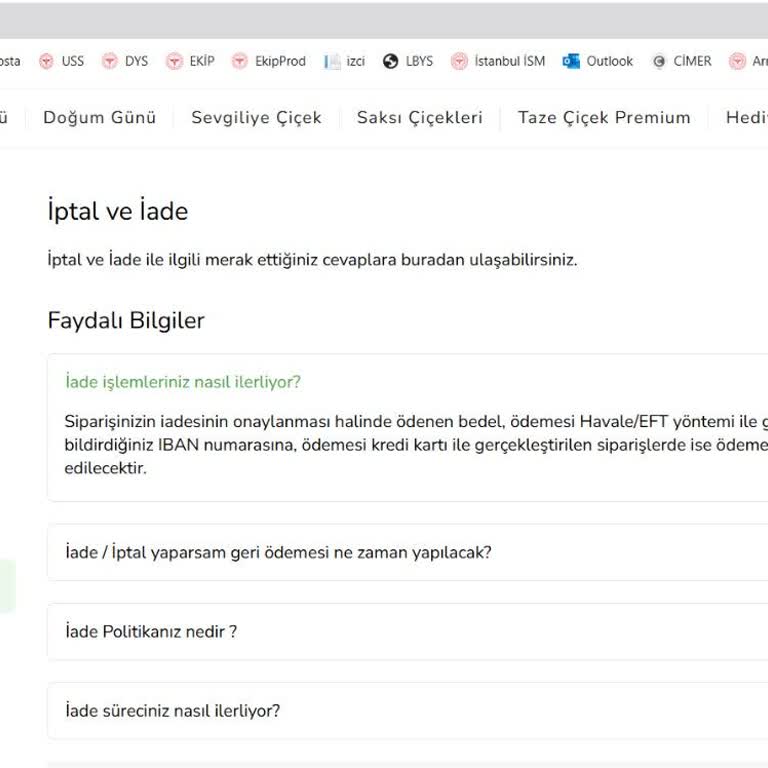
Task: Open the CİMER bookmark icon
Action: coord(659,61)
